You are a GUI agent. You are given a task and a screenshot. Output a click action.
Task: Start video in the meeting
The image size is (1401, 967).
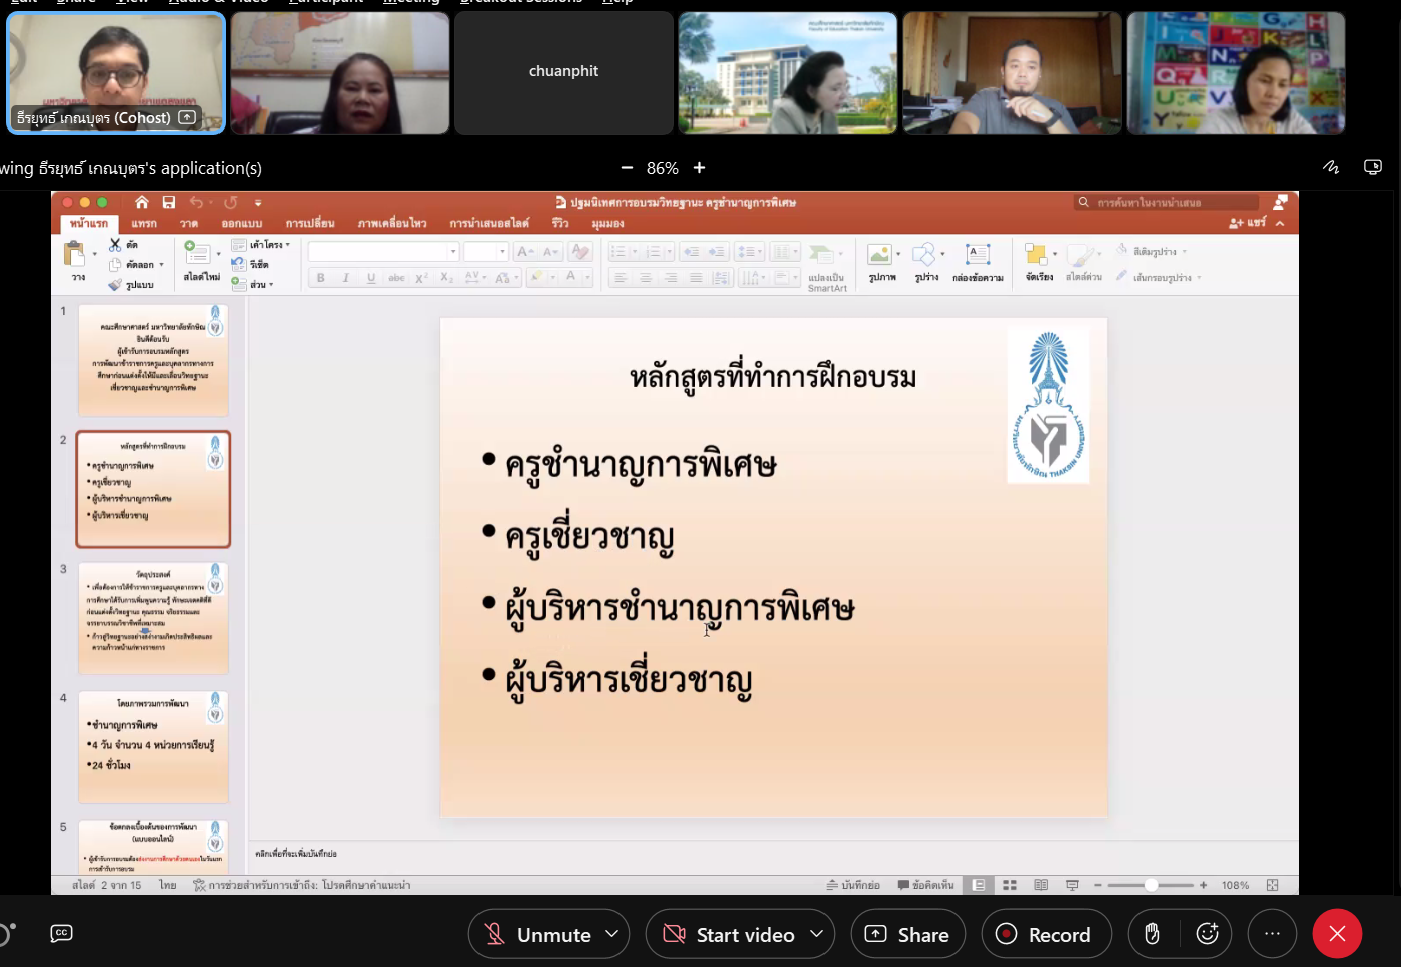[731, 934]
